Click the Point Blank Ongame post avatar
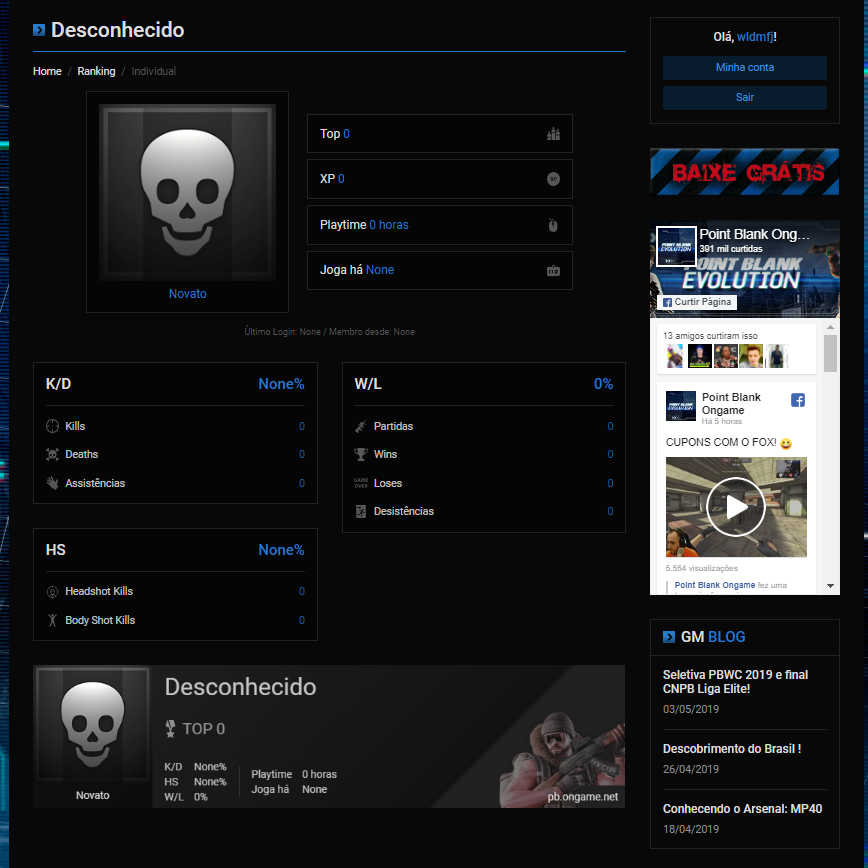 680,406
